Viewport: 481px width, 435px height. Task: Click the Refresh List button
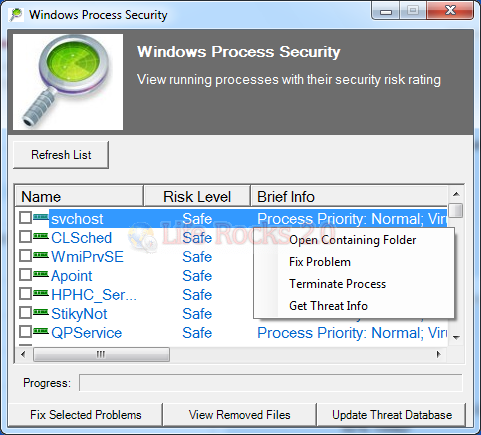pos(61,155)
